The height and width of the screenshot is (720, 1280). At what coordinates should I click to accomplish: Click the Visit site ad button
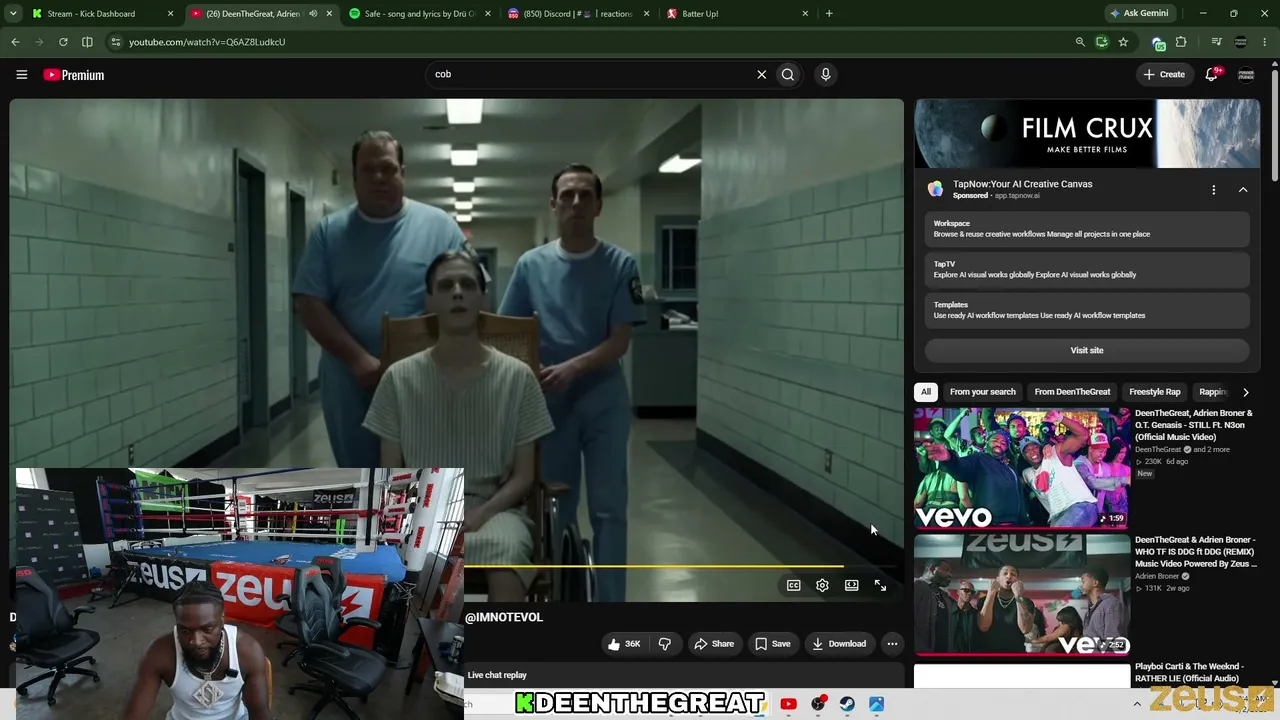1087,350
